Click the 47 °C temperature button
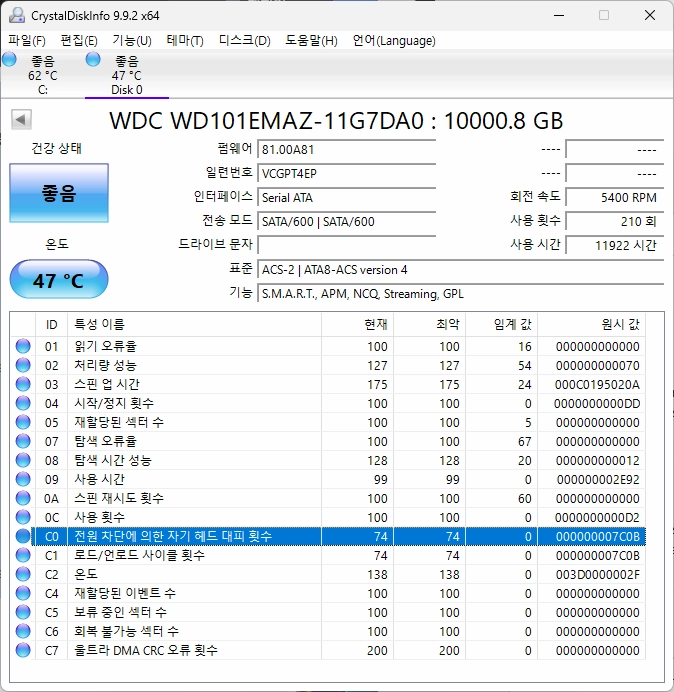This screenshot has width=674, height=692. 59,279
